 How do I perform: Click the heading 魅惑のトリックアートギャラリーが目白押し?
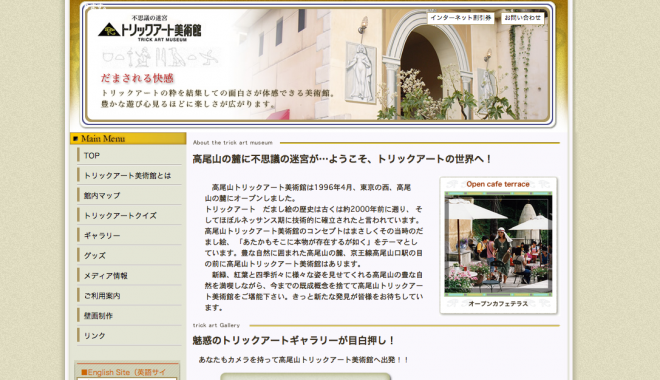(294, 340)
